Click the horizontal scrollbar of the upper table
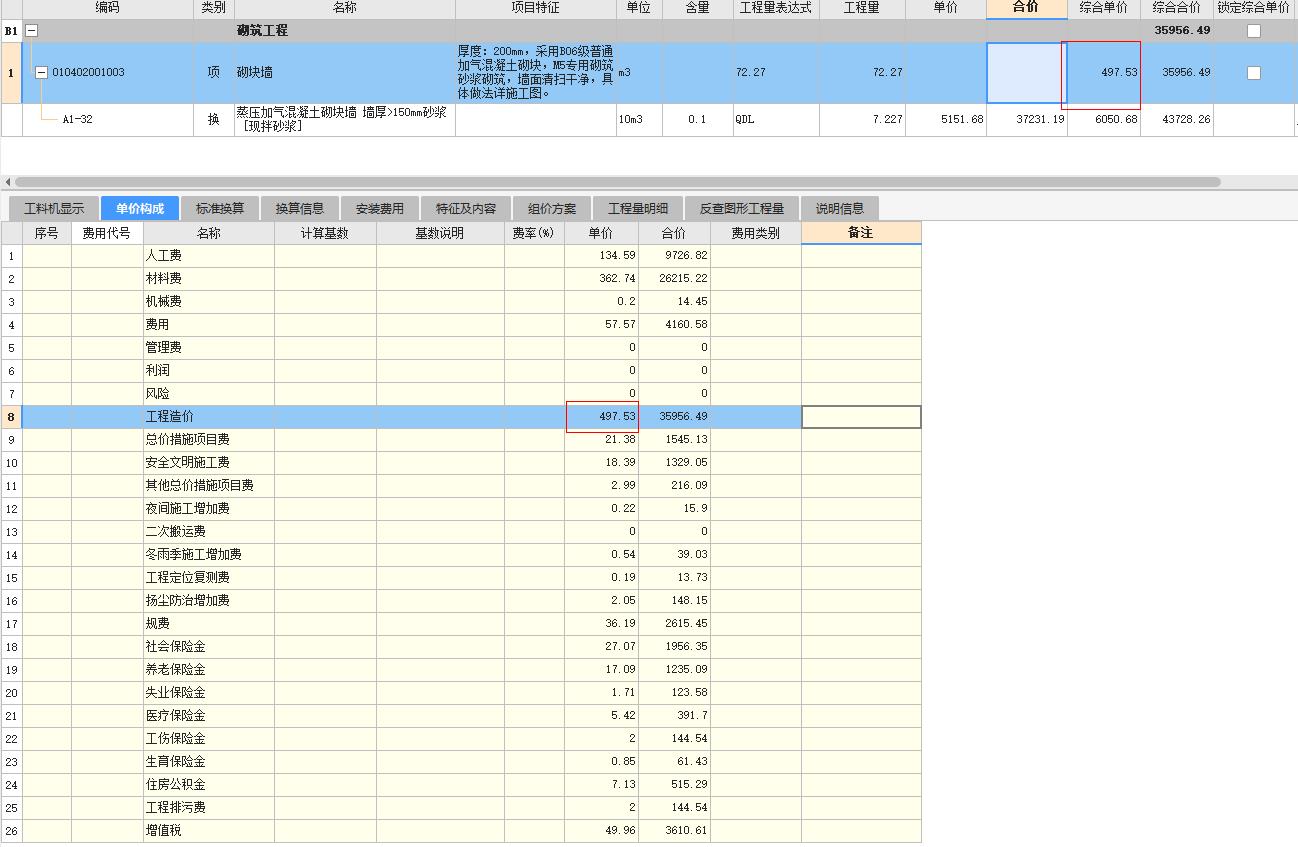1298x847 pixels. tap(617, 182)
